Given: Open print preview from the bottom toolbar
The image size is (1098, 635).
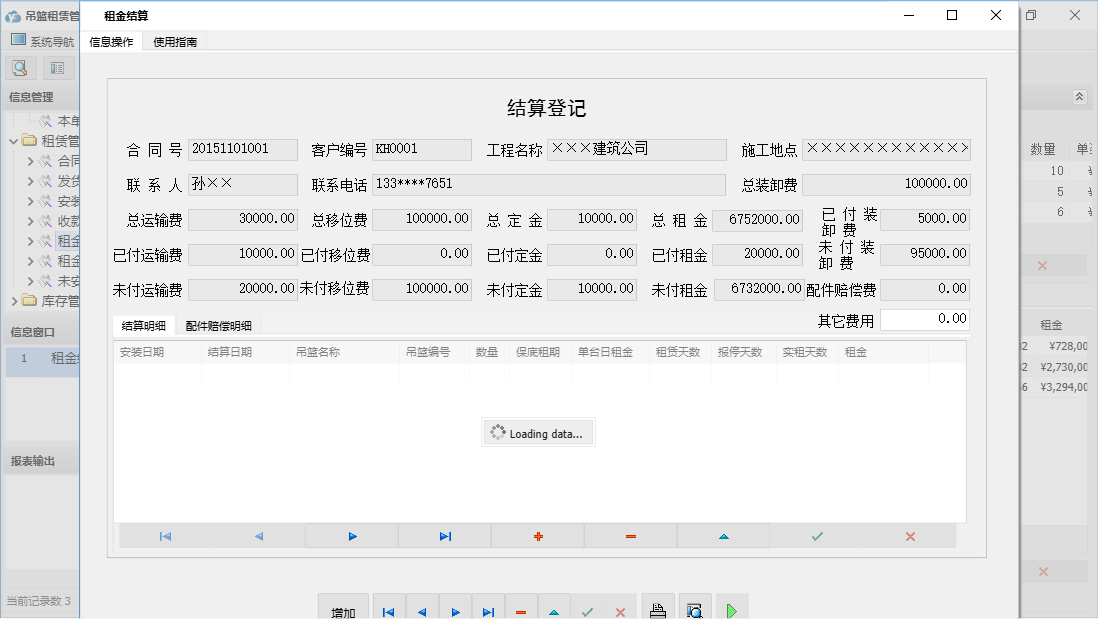Looking at the screenshot, I should [x=696, y=607].
